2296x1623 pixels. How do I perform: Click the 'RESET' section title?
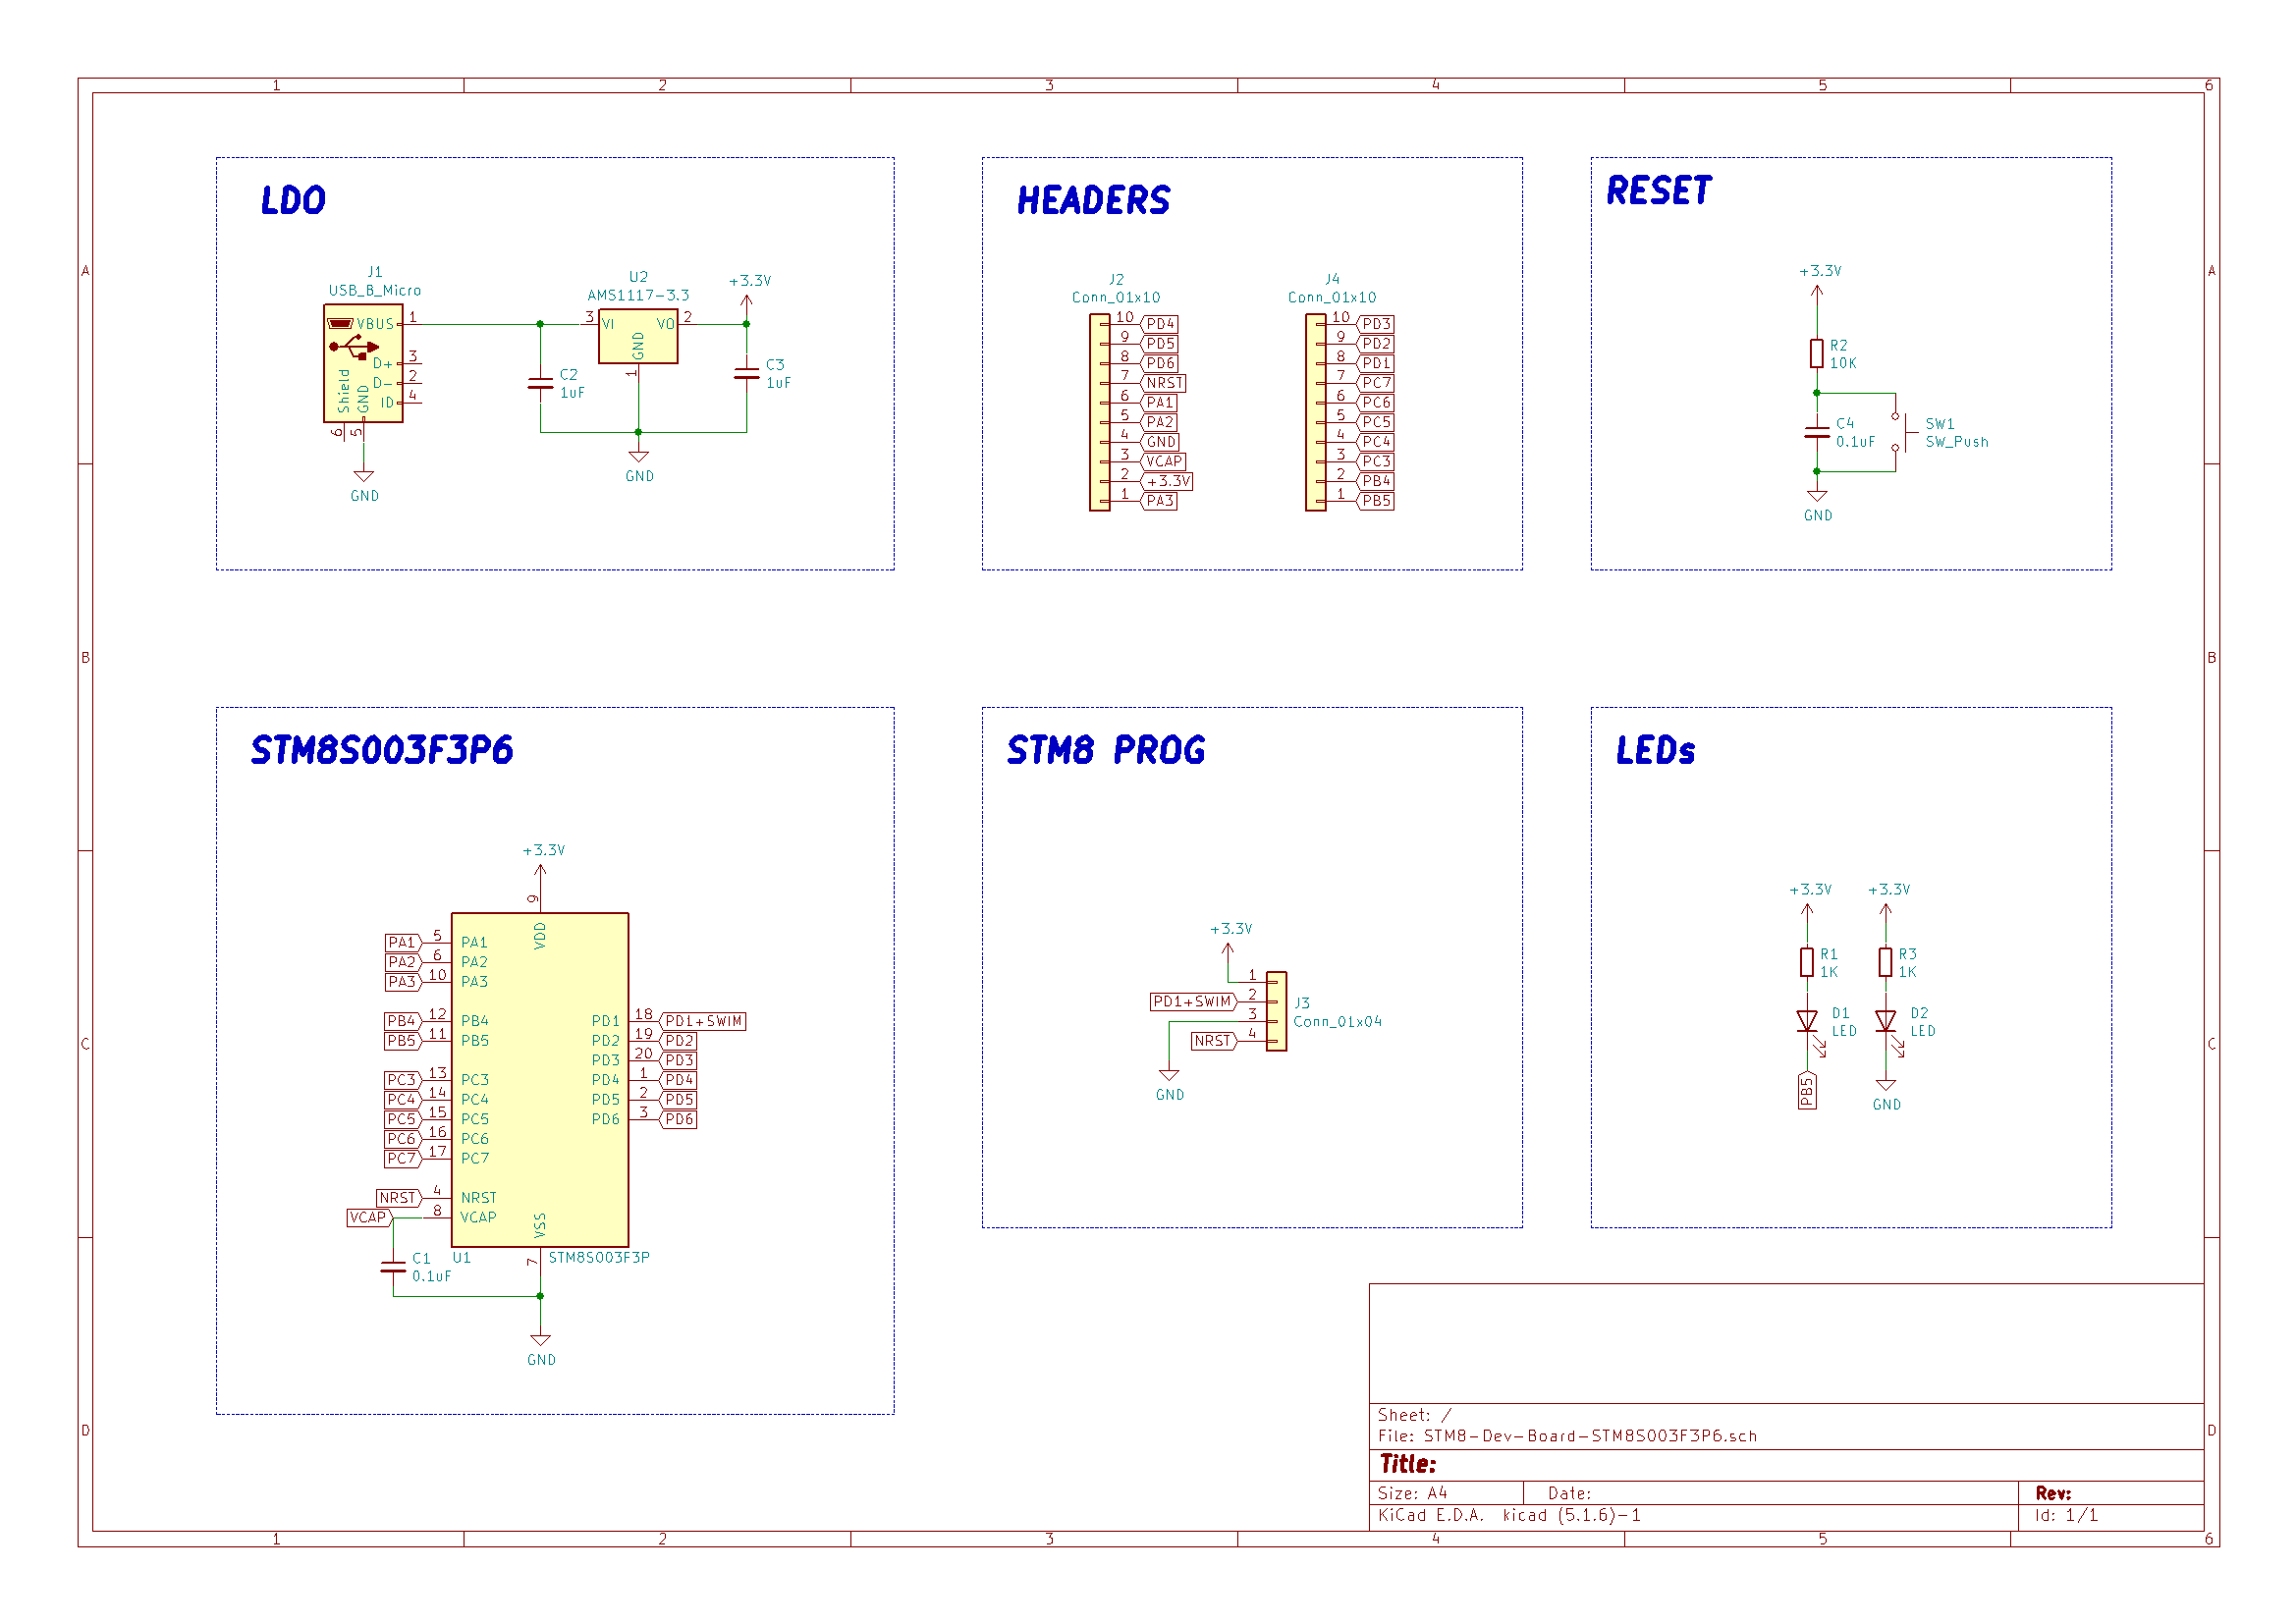(x=1659, y=190)
